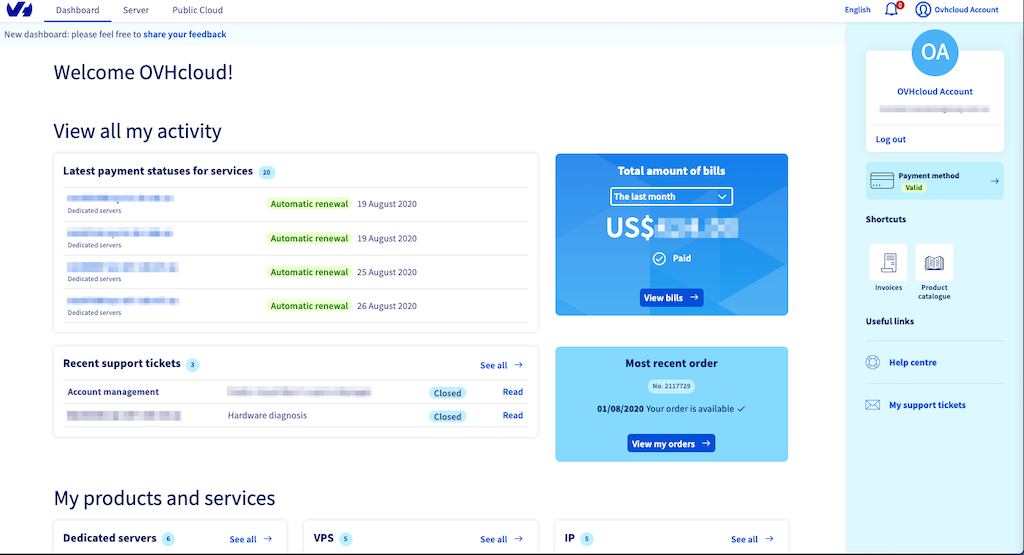Read the Account management ticket

512,392
